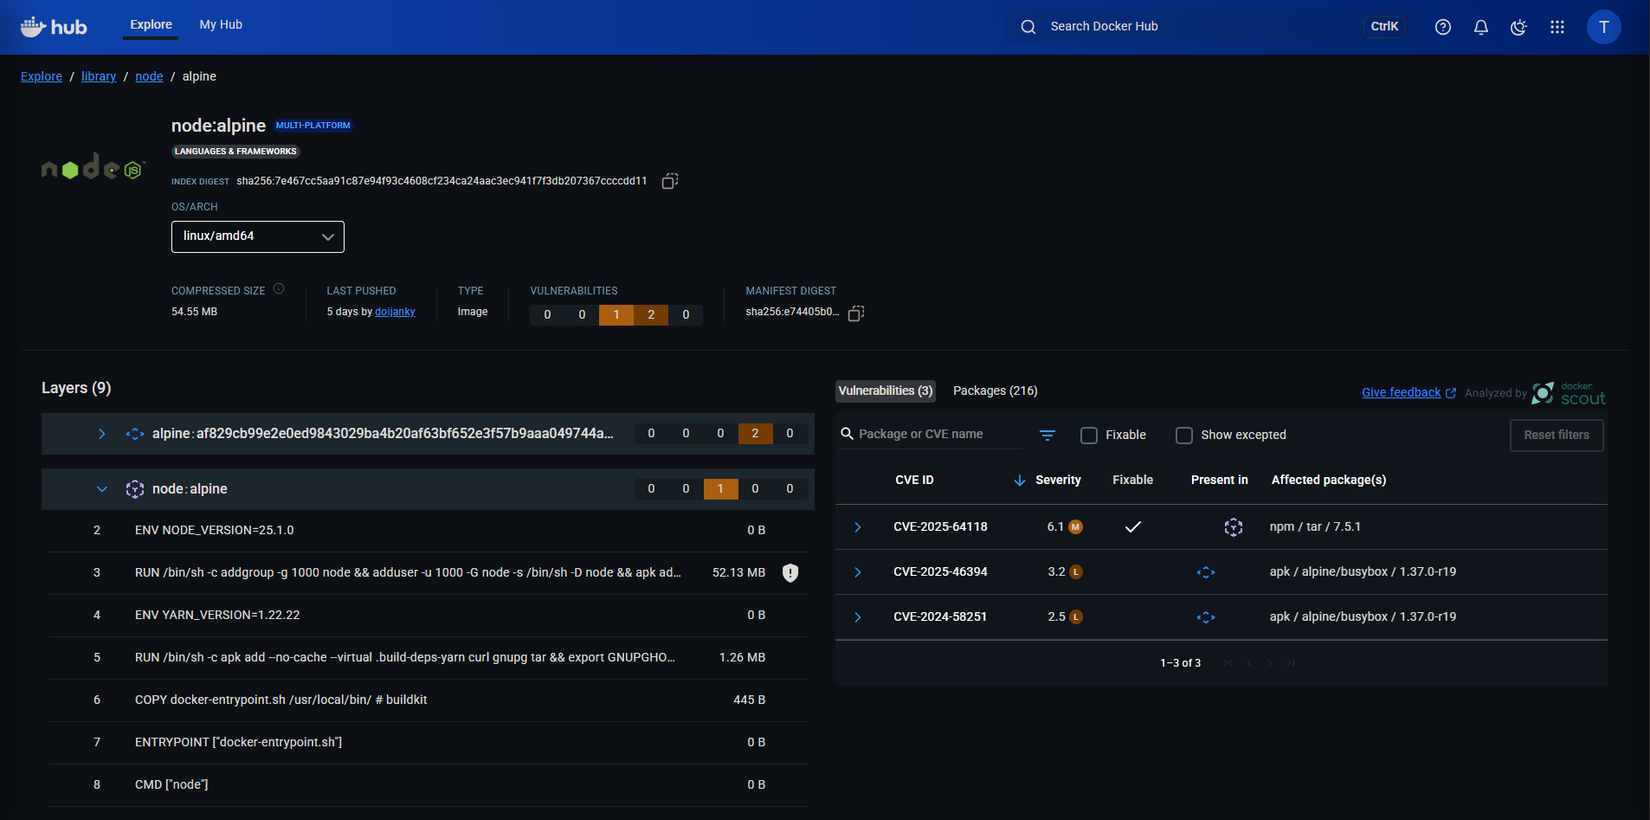This screenshot has width=1650, height=820.
Task: Open the help question mark icon
Action: 1443,27
